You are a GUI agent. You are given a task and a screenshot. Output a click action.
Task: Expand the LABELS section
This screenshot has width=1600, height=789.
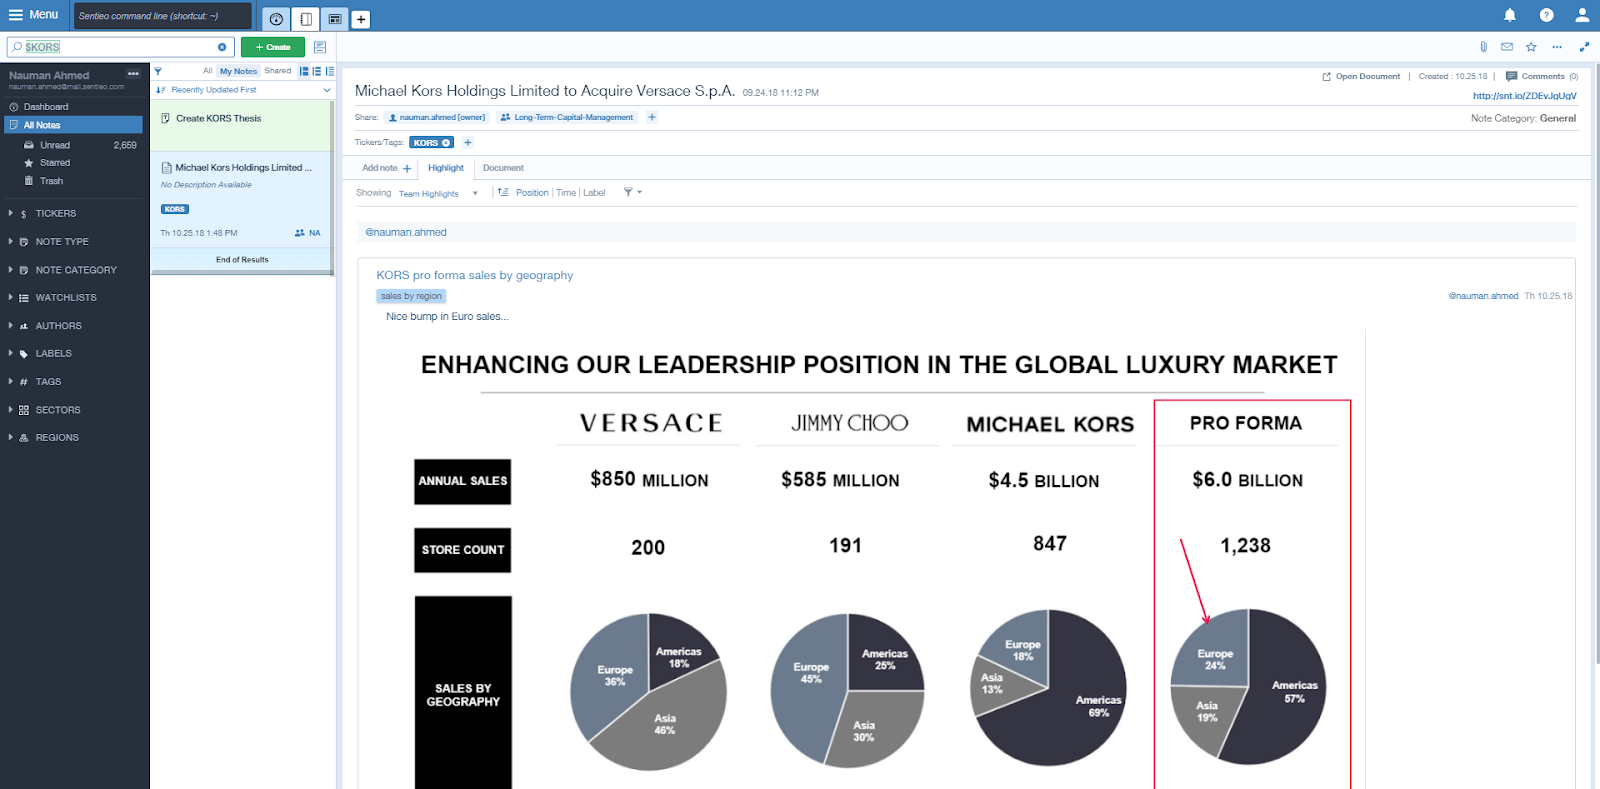[x=53, y=354]
